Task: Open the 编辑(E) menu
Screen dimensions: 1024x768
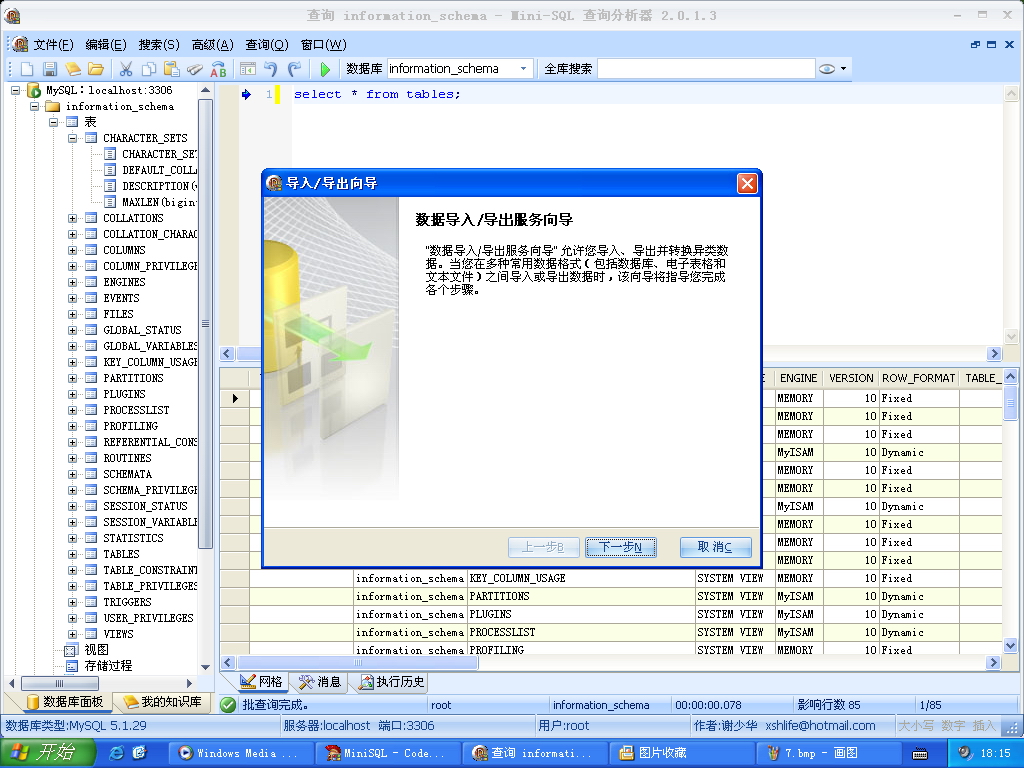Action: 106,44
